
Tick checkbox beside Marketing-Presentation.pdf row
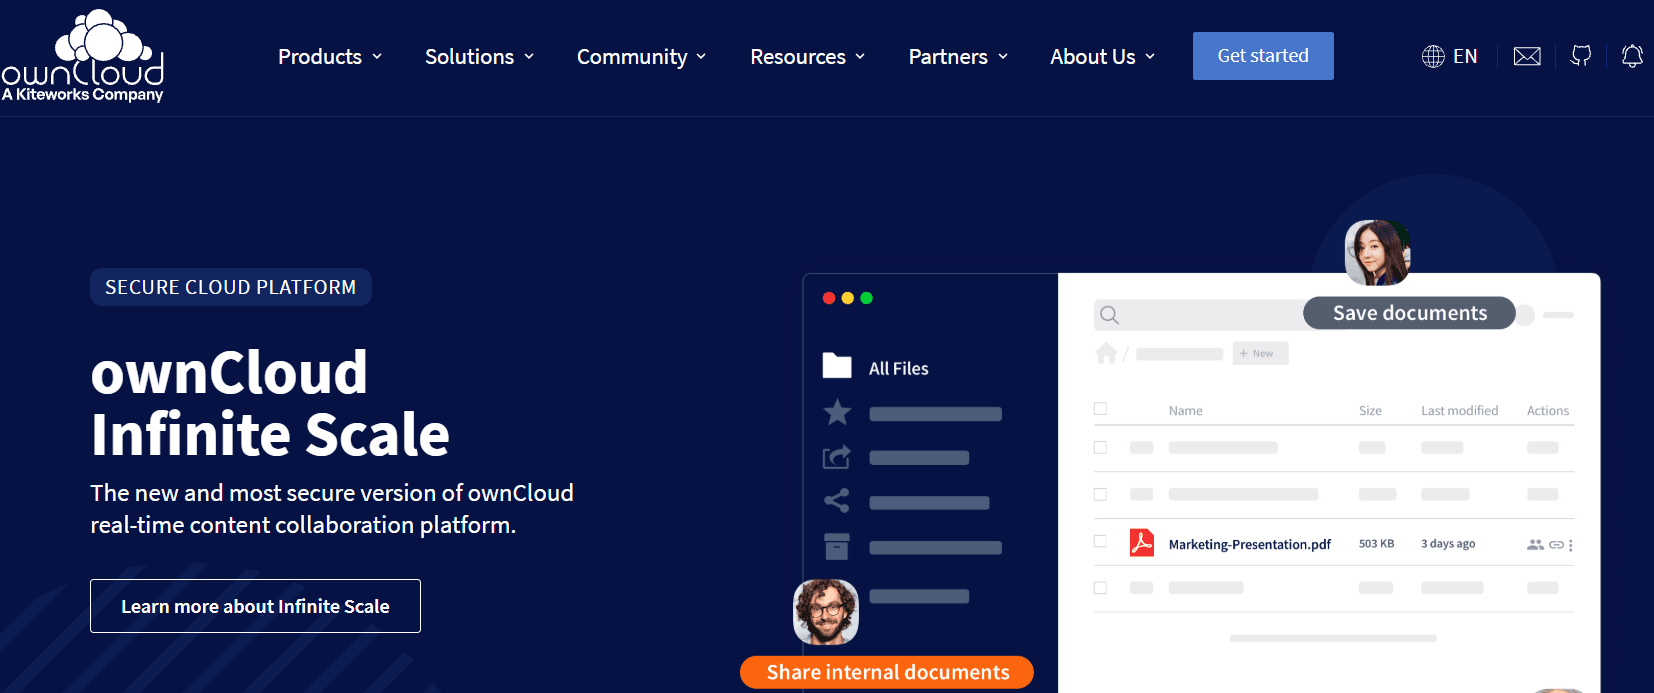pos(1100,541)
